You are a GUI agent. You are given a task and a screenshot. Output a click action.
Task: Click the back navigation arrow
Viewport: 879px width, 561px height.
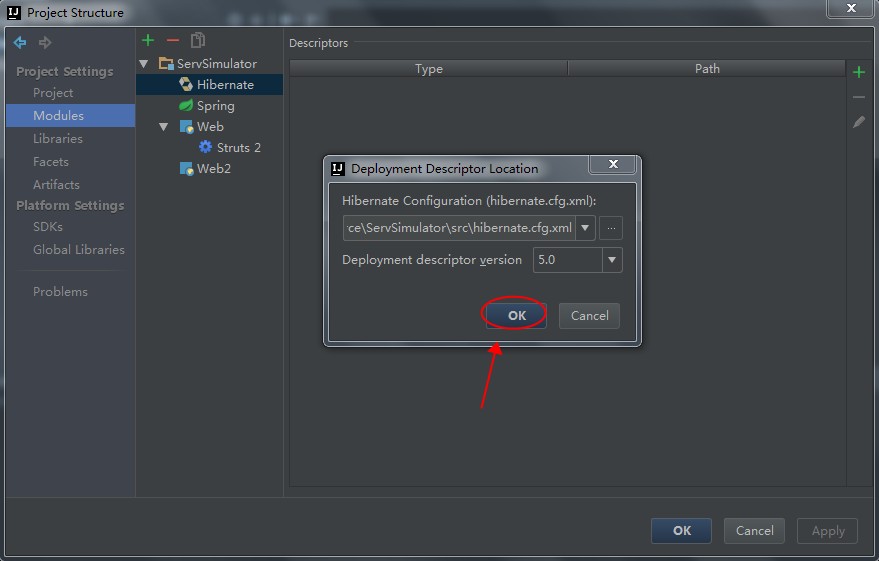[x=20, y=43]
